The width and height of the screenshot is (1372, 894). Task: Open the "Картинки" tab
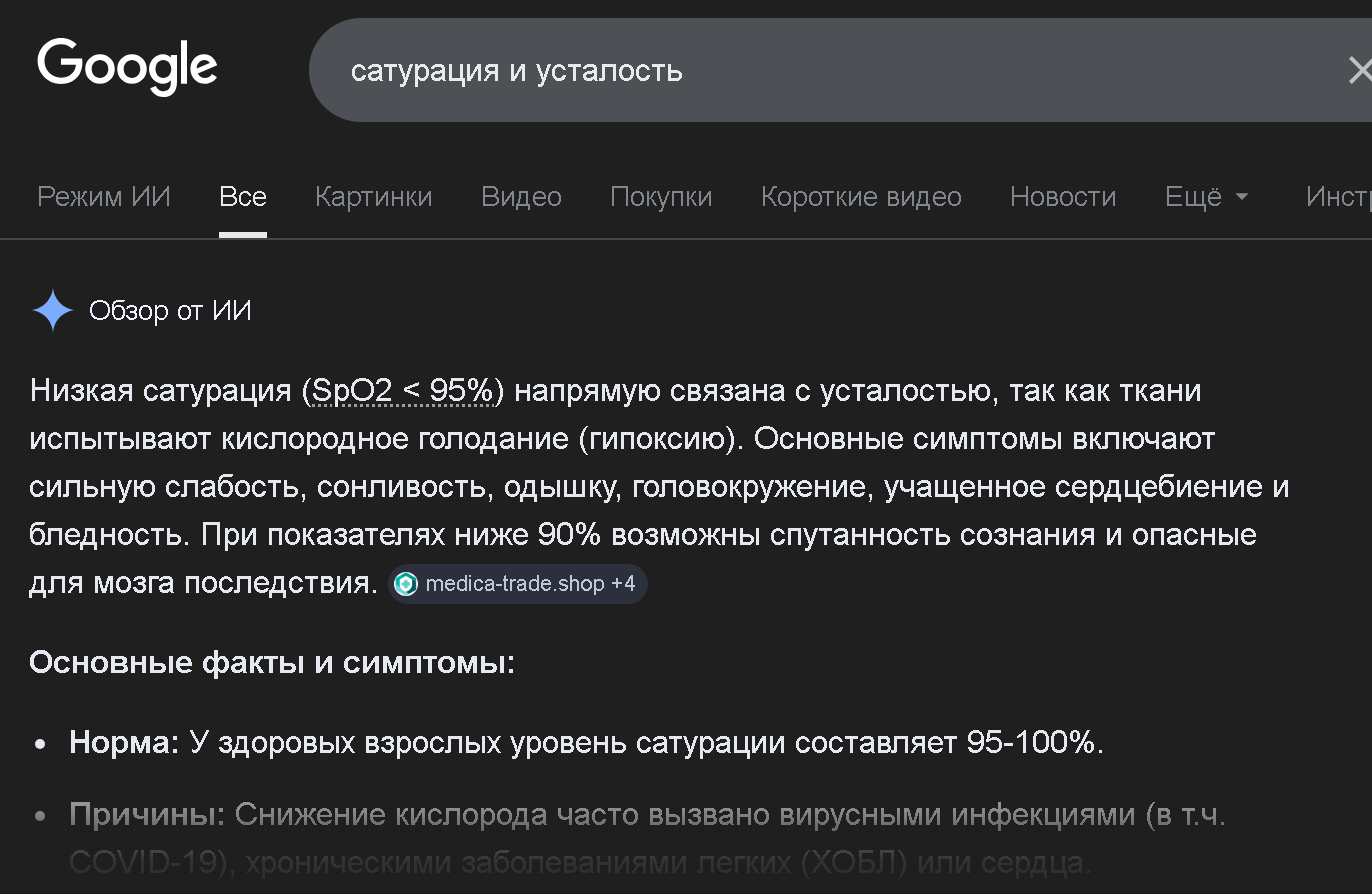click(x=374, y=197)
